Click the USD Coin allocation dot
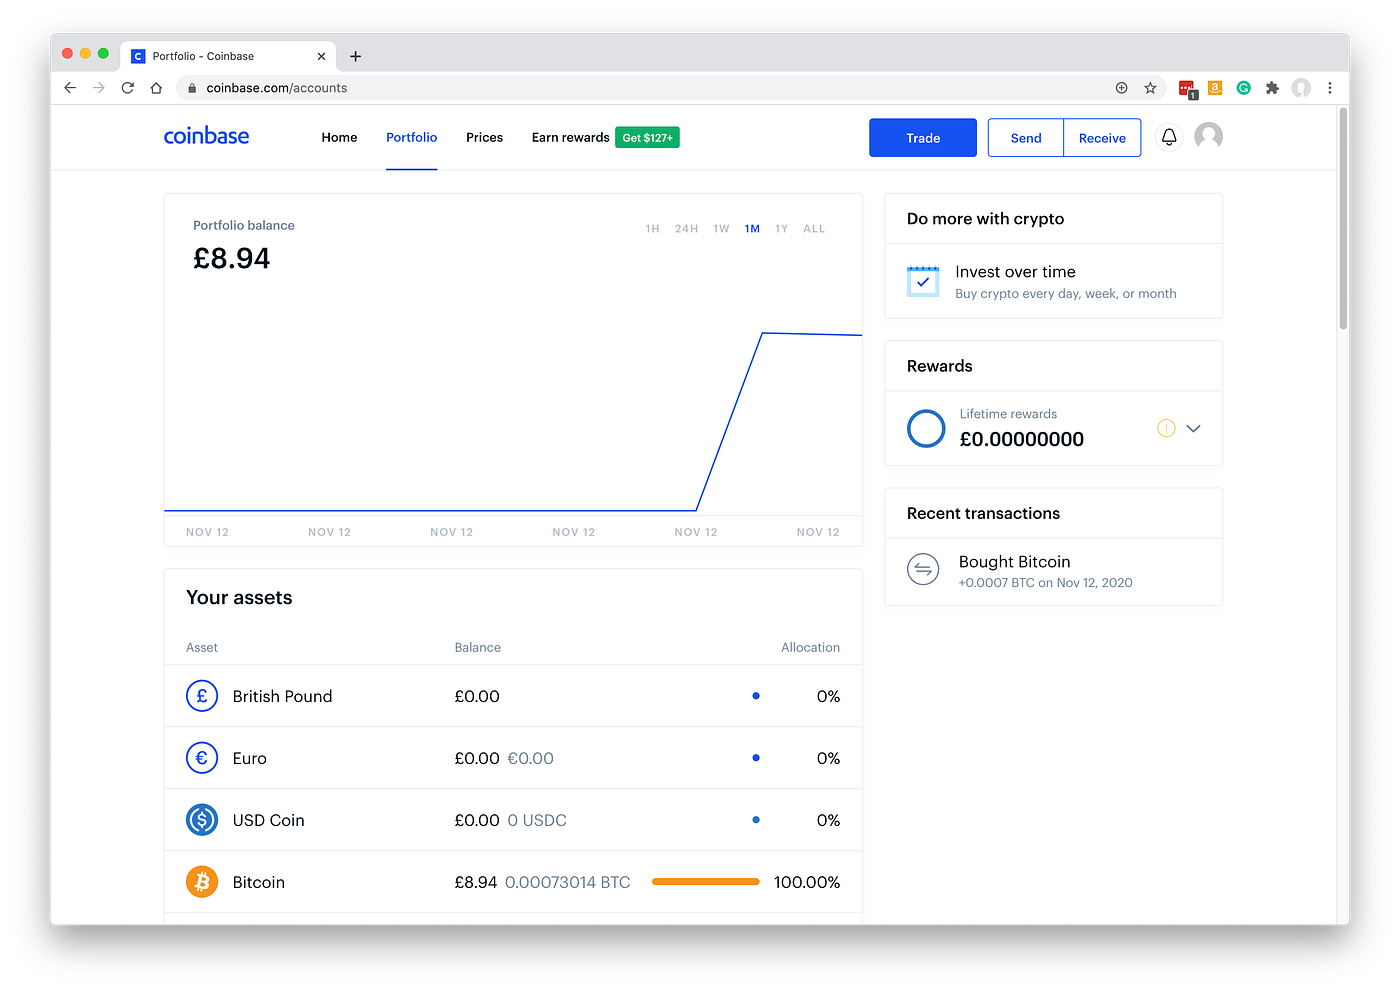This screenshot has width=1400, height=991. (x=756, y=820)
